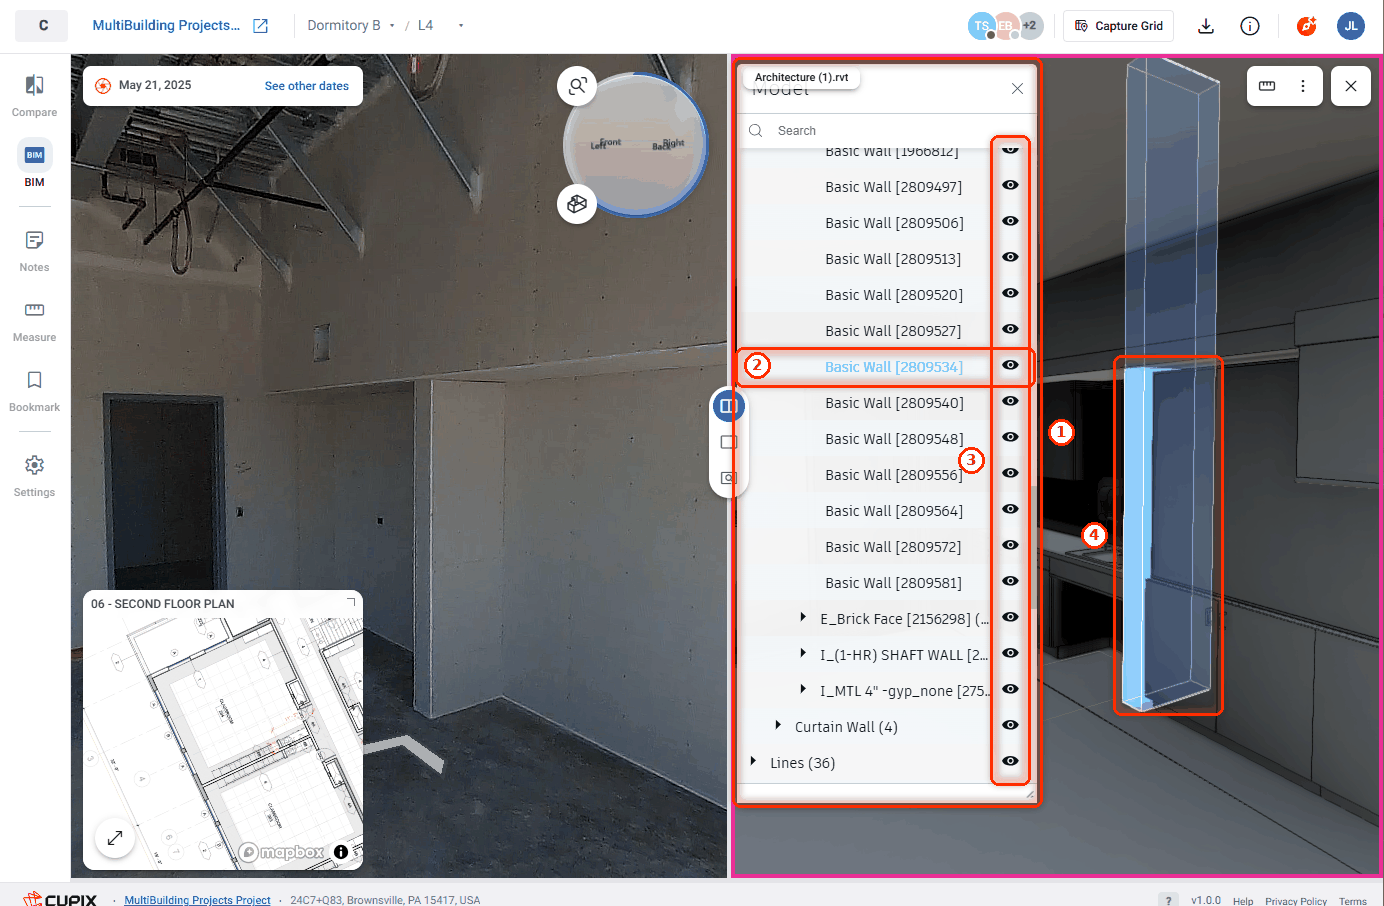Select Basic Wall [2809581] in tree

tap(893, 583)
